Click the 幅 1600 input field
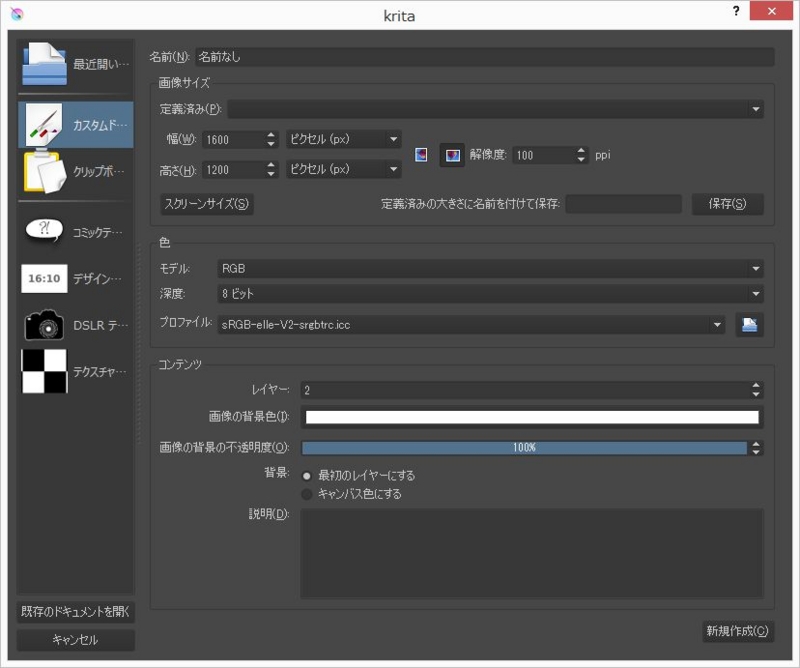The width and height of the screenshot is (800, 668). (234, 139)
